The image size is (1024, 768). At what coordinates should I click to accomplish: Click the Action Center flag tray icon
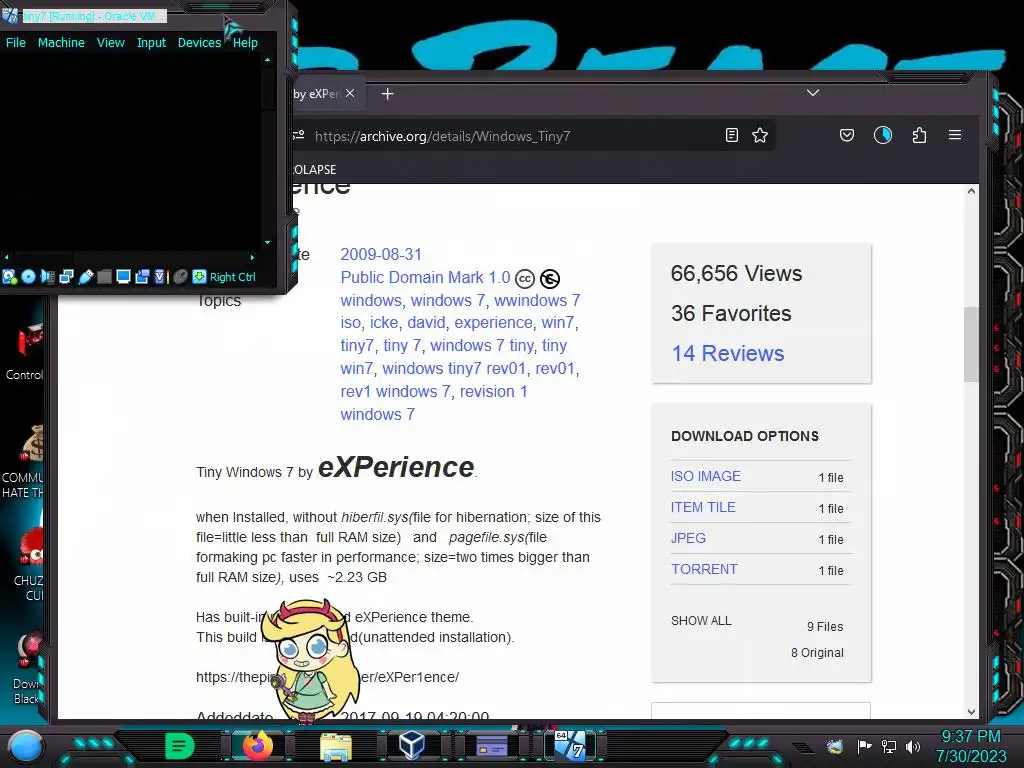coord(864,746)
